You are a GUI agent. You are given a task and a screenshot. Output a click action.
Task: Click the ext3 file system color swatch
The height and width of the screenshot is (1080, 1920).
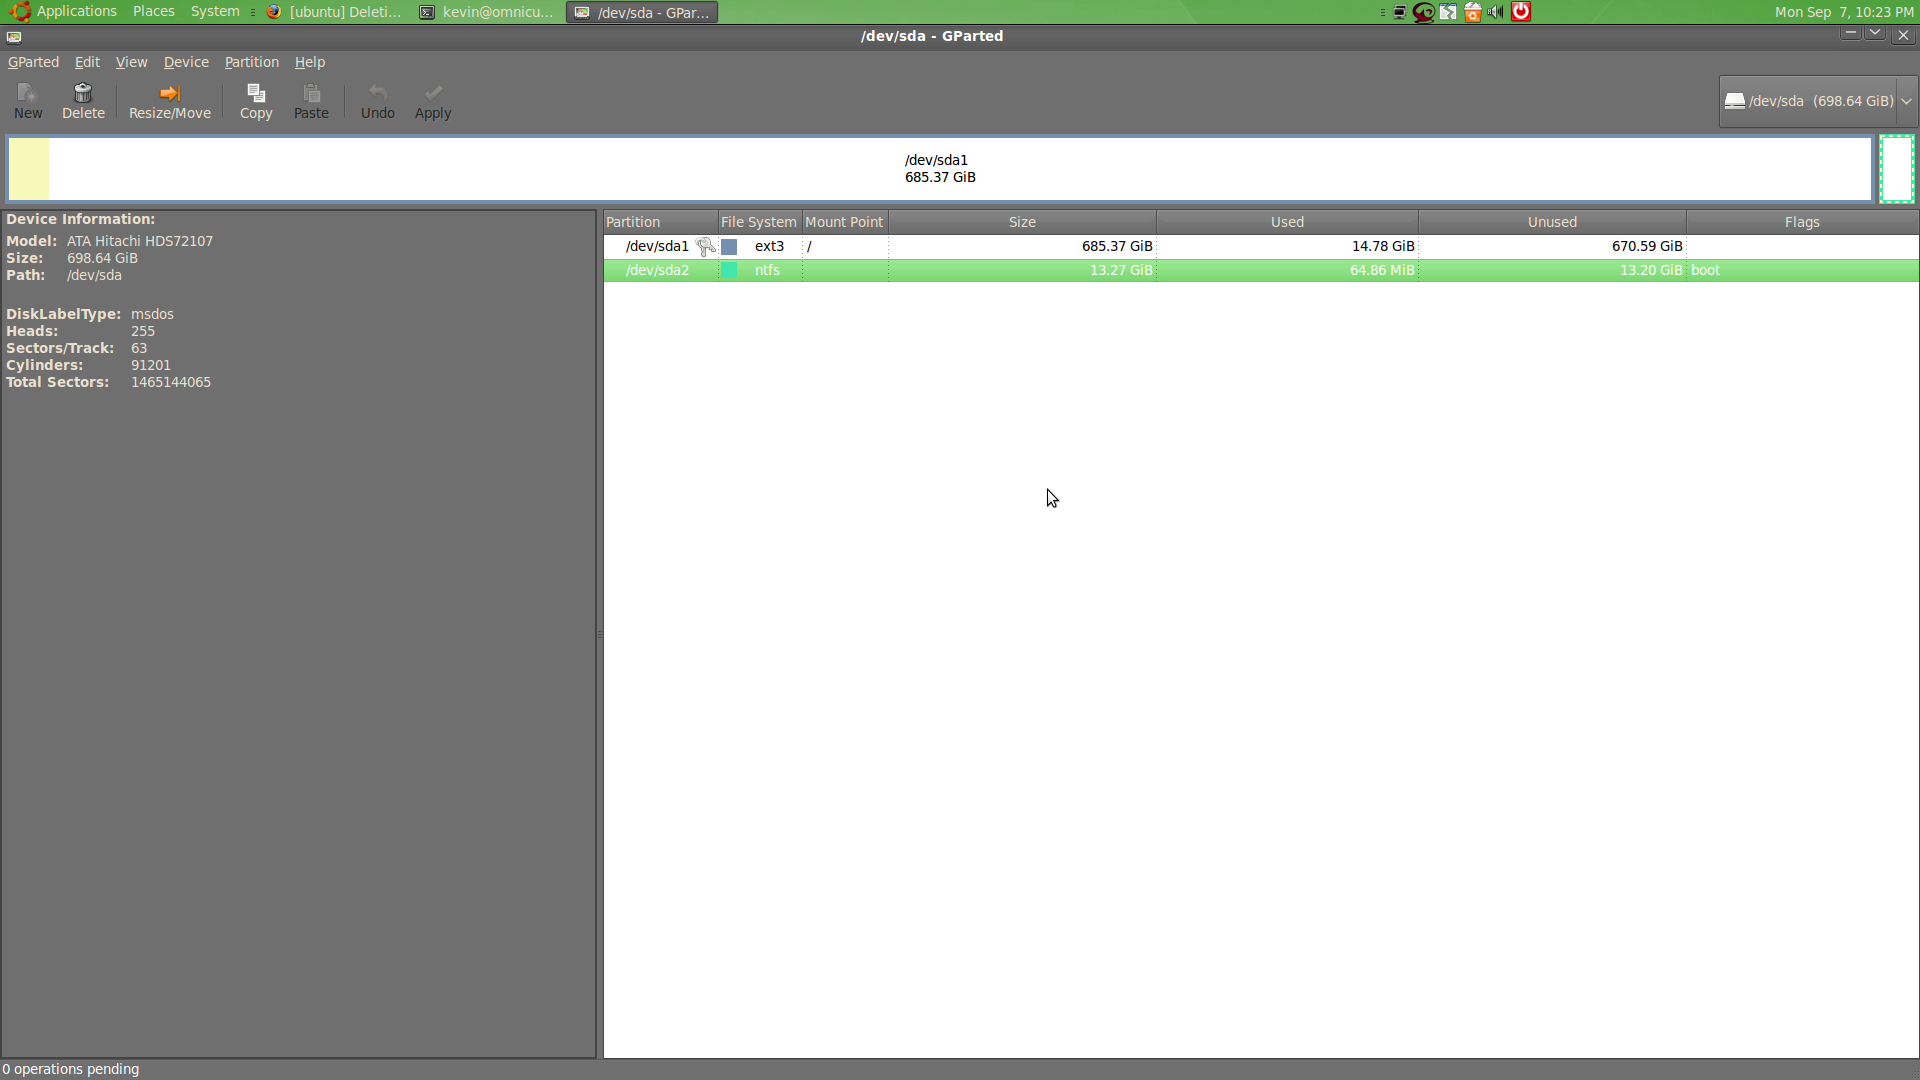pos(729,246)
